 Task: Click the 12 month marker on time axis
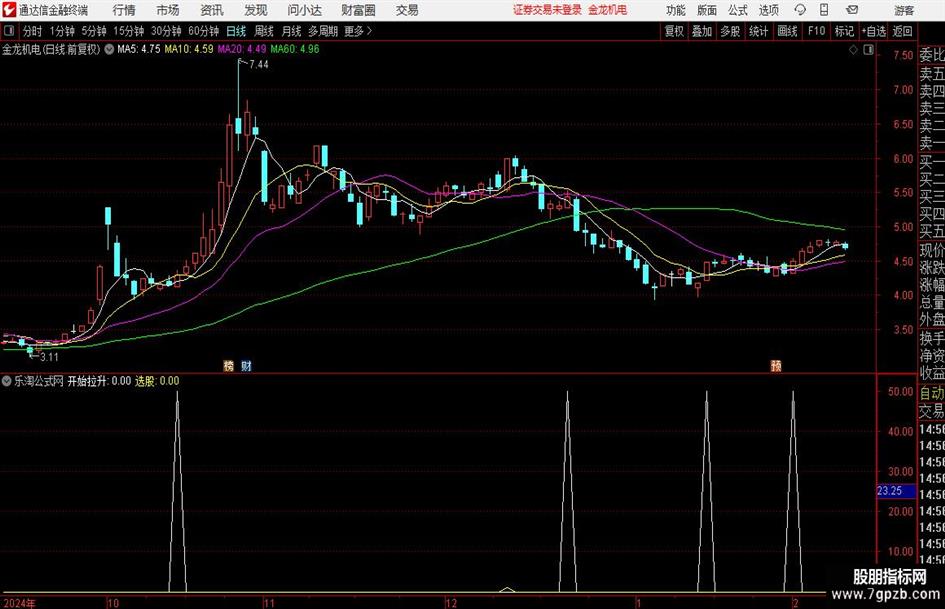coord(451,603)
